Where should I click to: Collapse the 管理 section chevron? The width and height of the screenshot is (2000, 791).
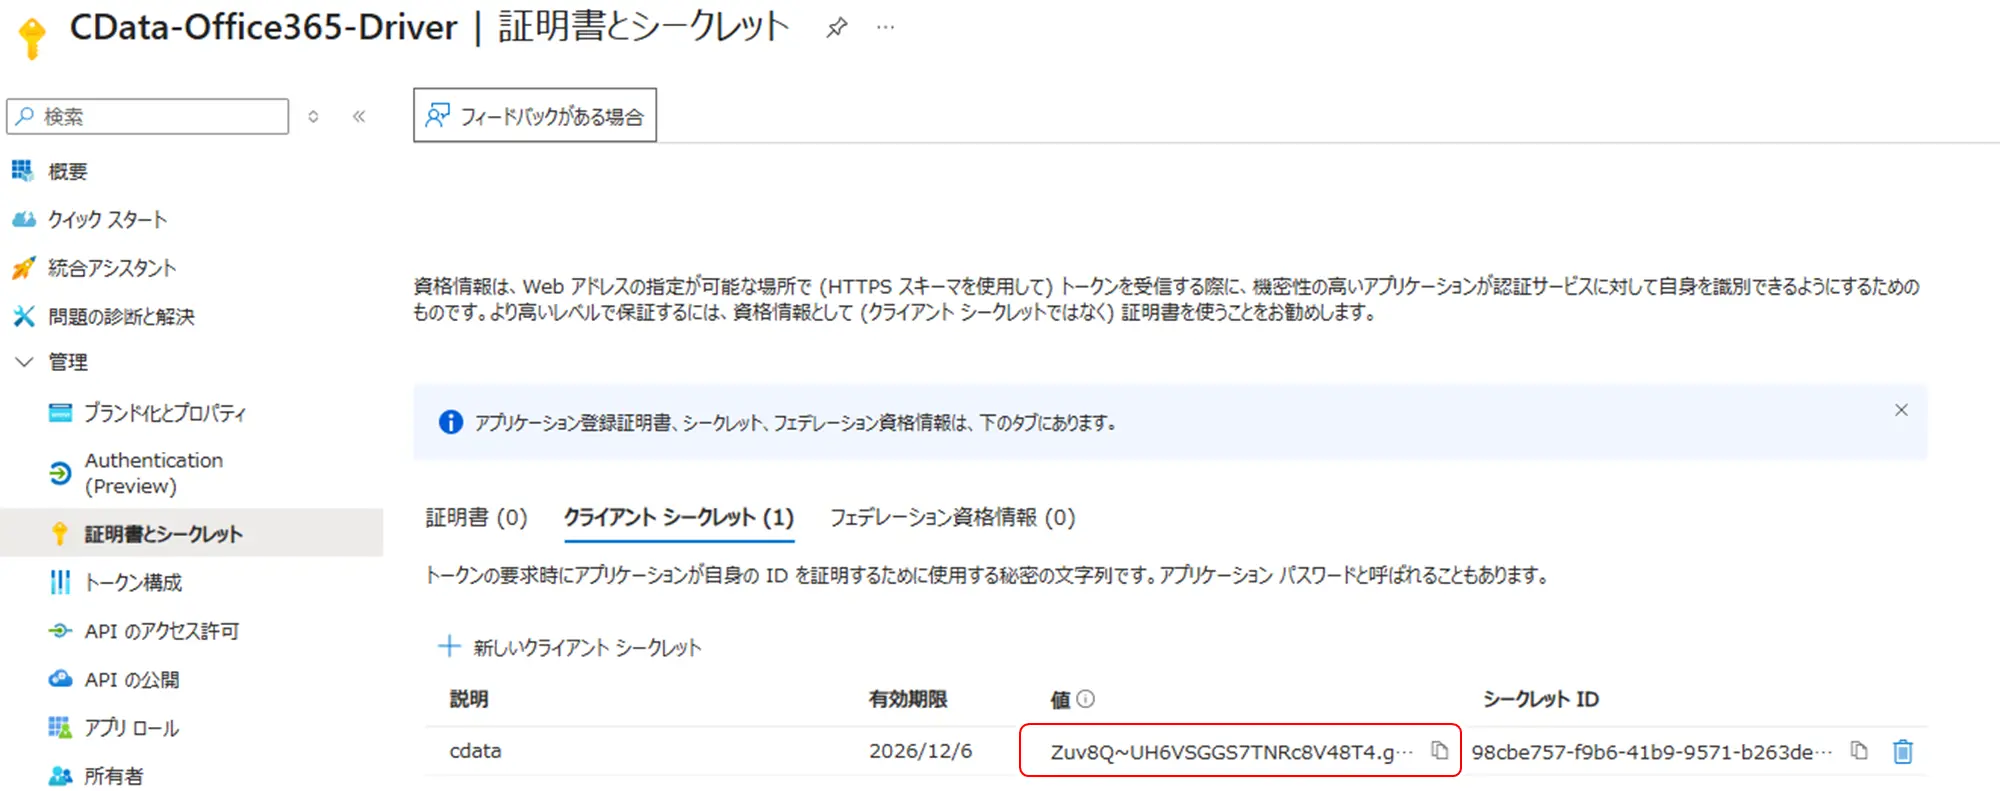(x=24, y=362)
